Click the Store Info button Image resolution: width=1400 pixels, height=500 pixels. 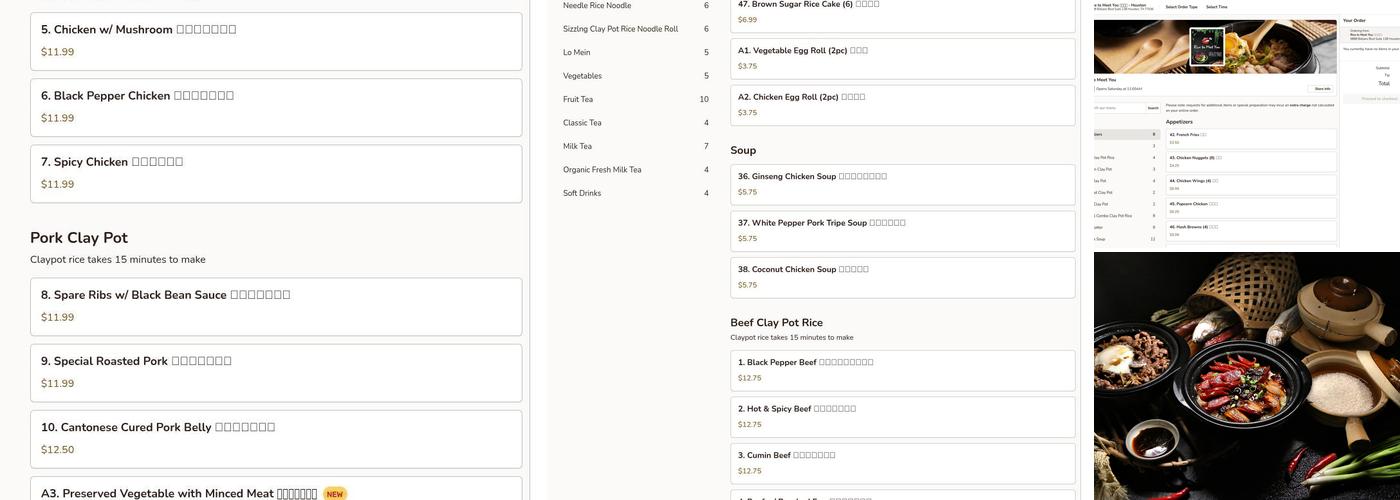(x=1322, y=89)
